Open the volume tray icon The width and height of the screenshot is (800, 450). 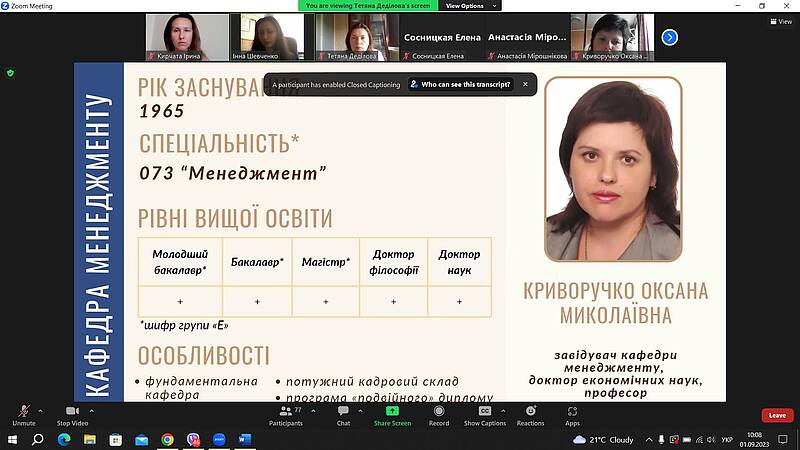pyautogui.click(x=711, y=439)
